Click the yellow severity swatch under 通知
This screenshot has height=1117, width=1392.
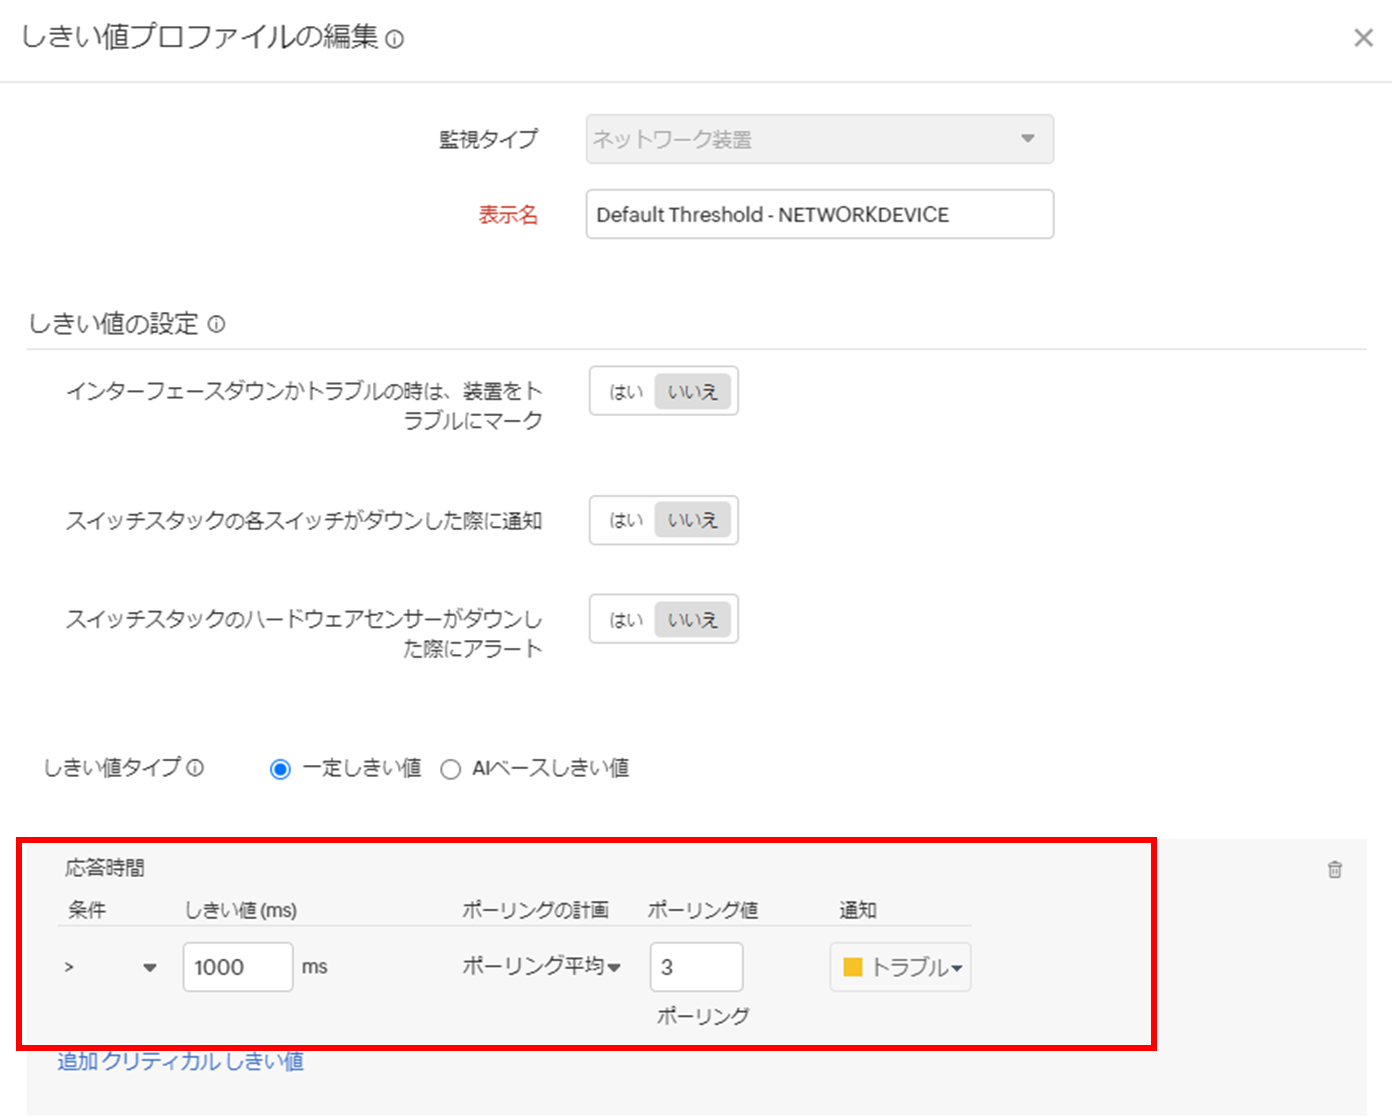pos(853,967)
